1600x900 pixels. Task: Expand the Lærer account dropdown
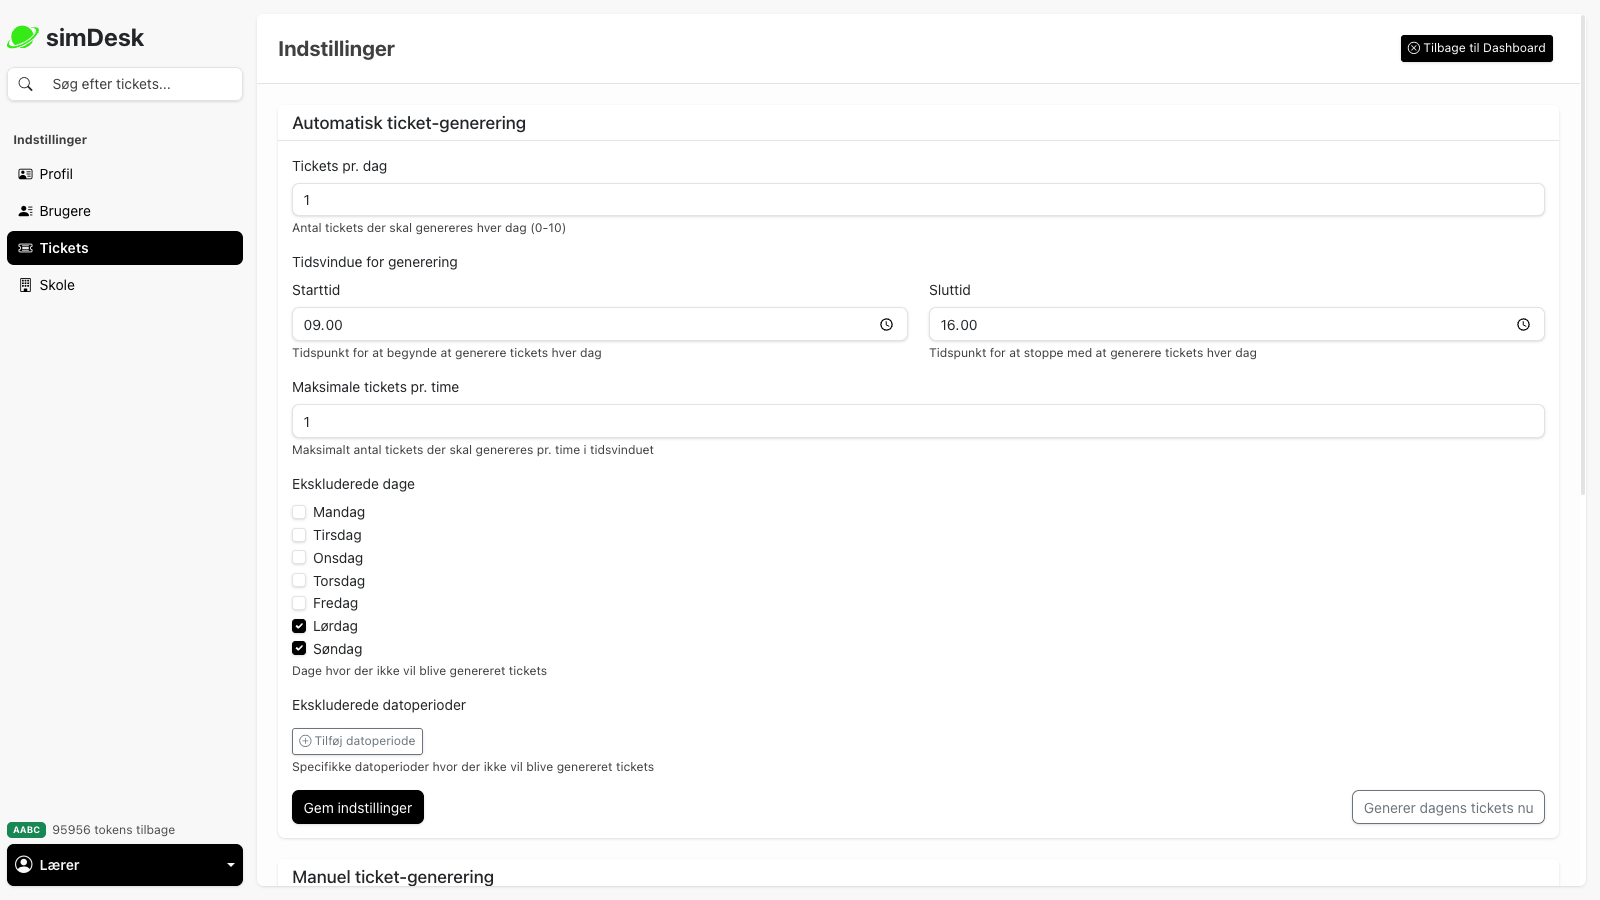coord(125,864)
